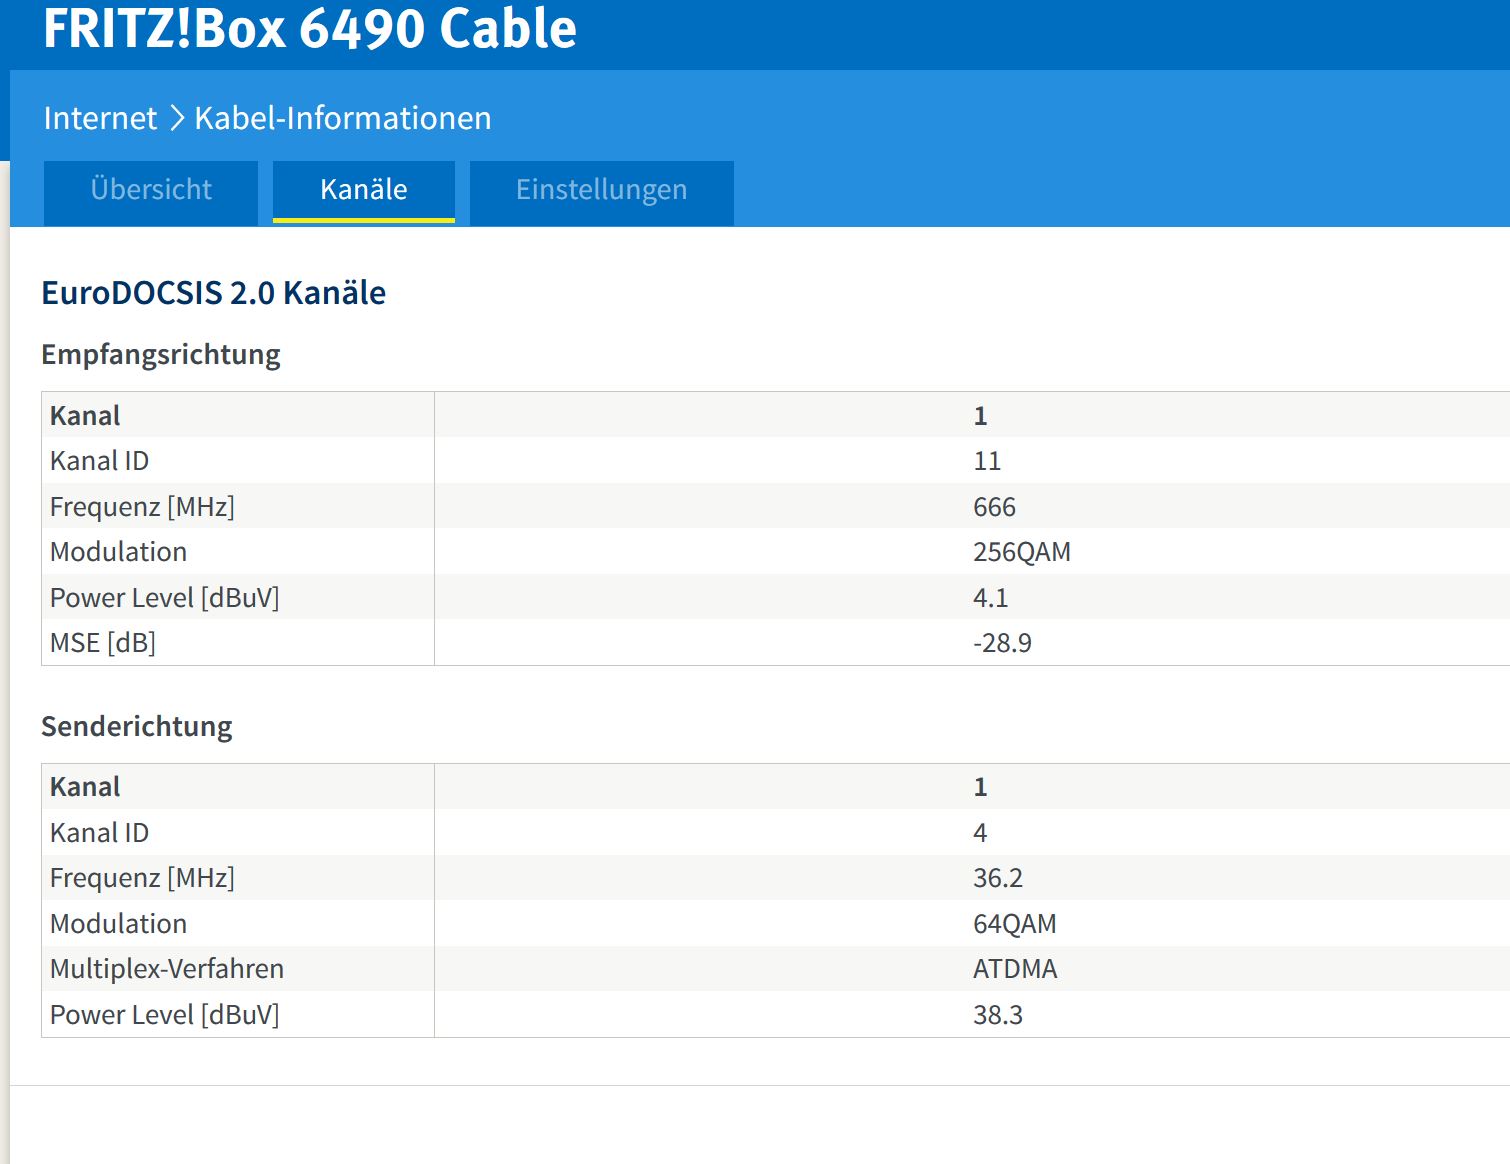Click the MSE value -28.9
This screenshot has height=1164, width=1510.
click(x=1002, y=643)
